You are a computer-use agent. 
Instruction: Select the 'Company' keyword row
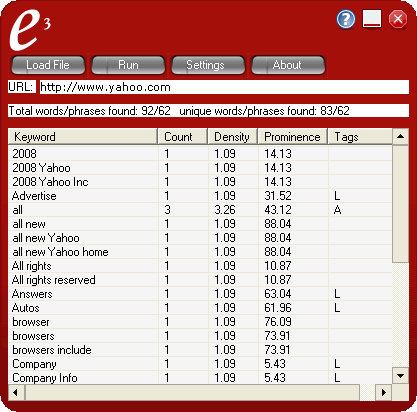click(200, 364)
